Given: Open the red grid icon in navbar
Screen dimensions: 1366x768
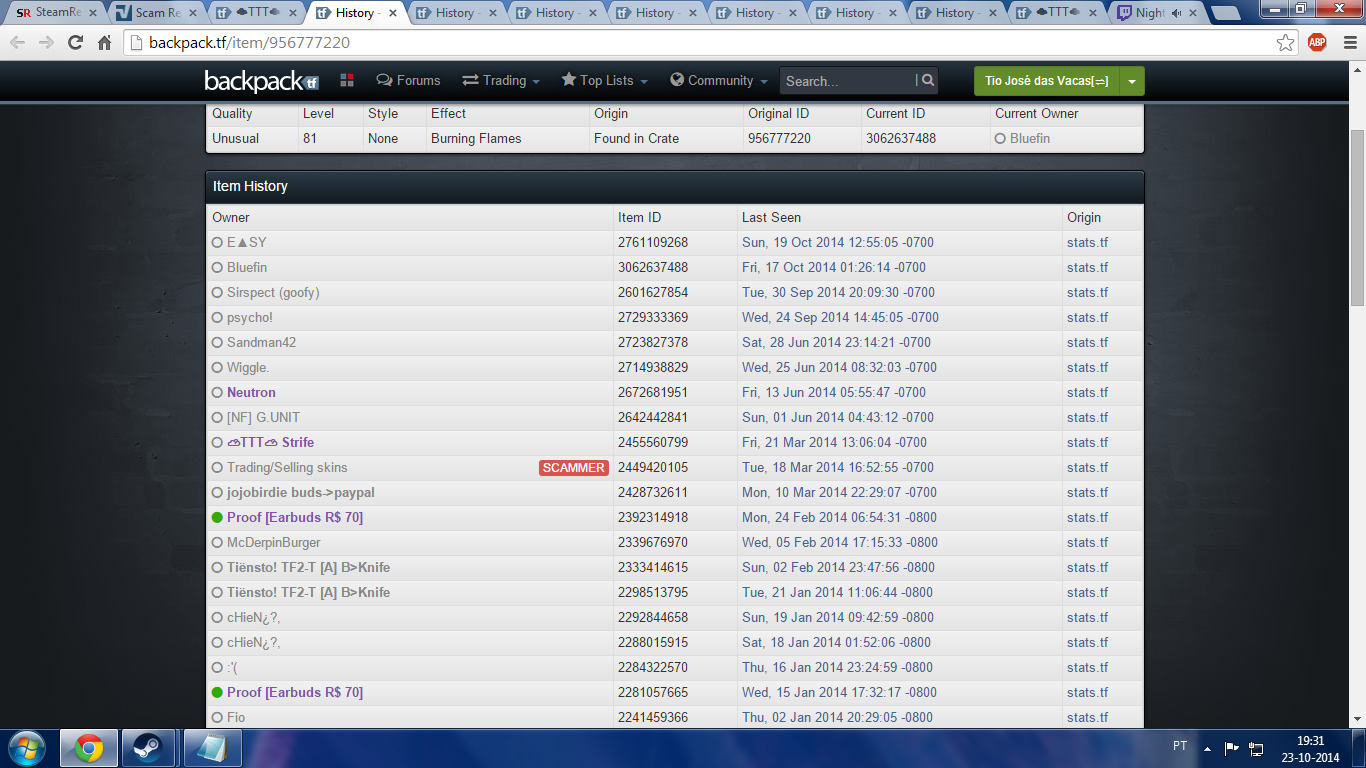Looking at the screenshot, I should [347, 80].
